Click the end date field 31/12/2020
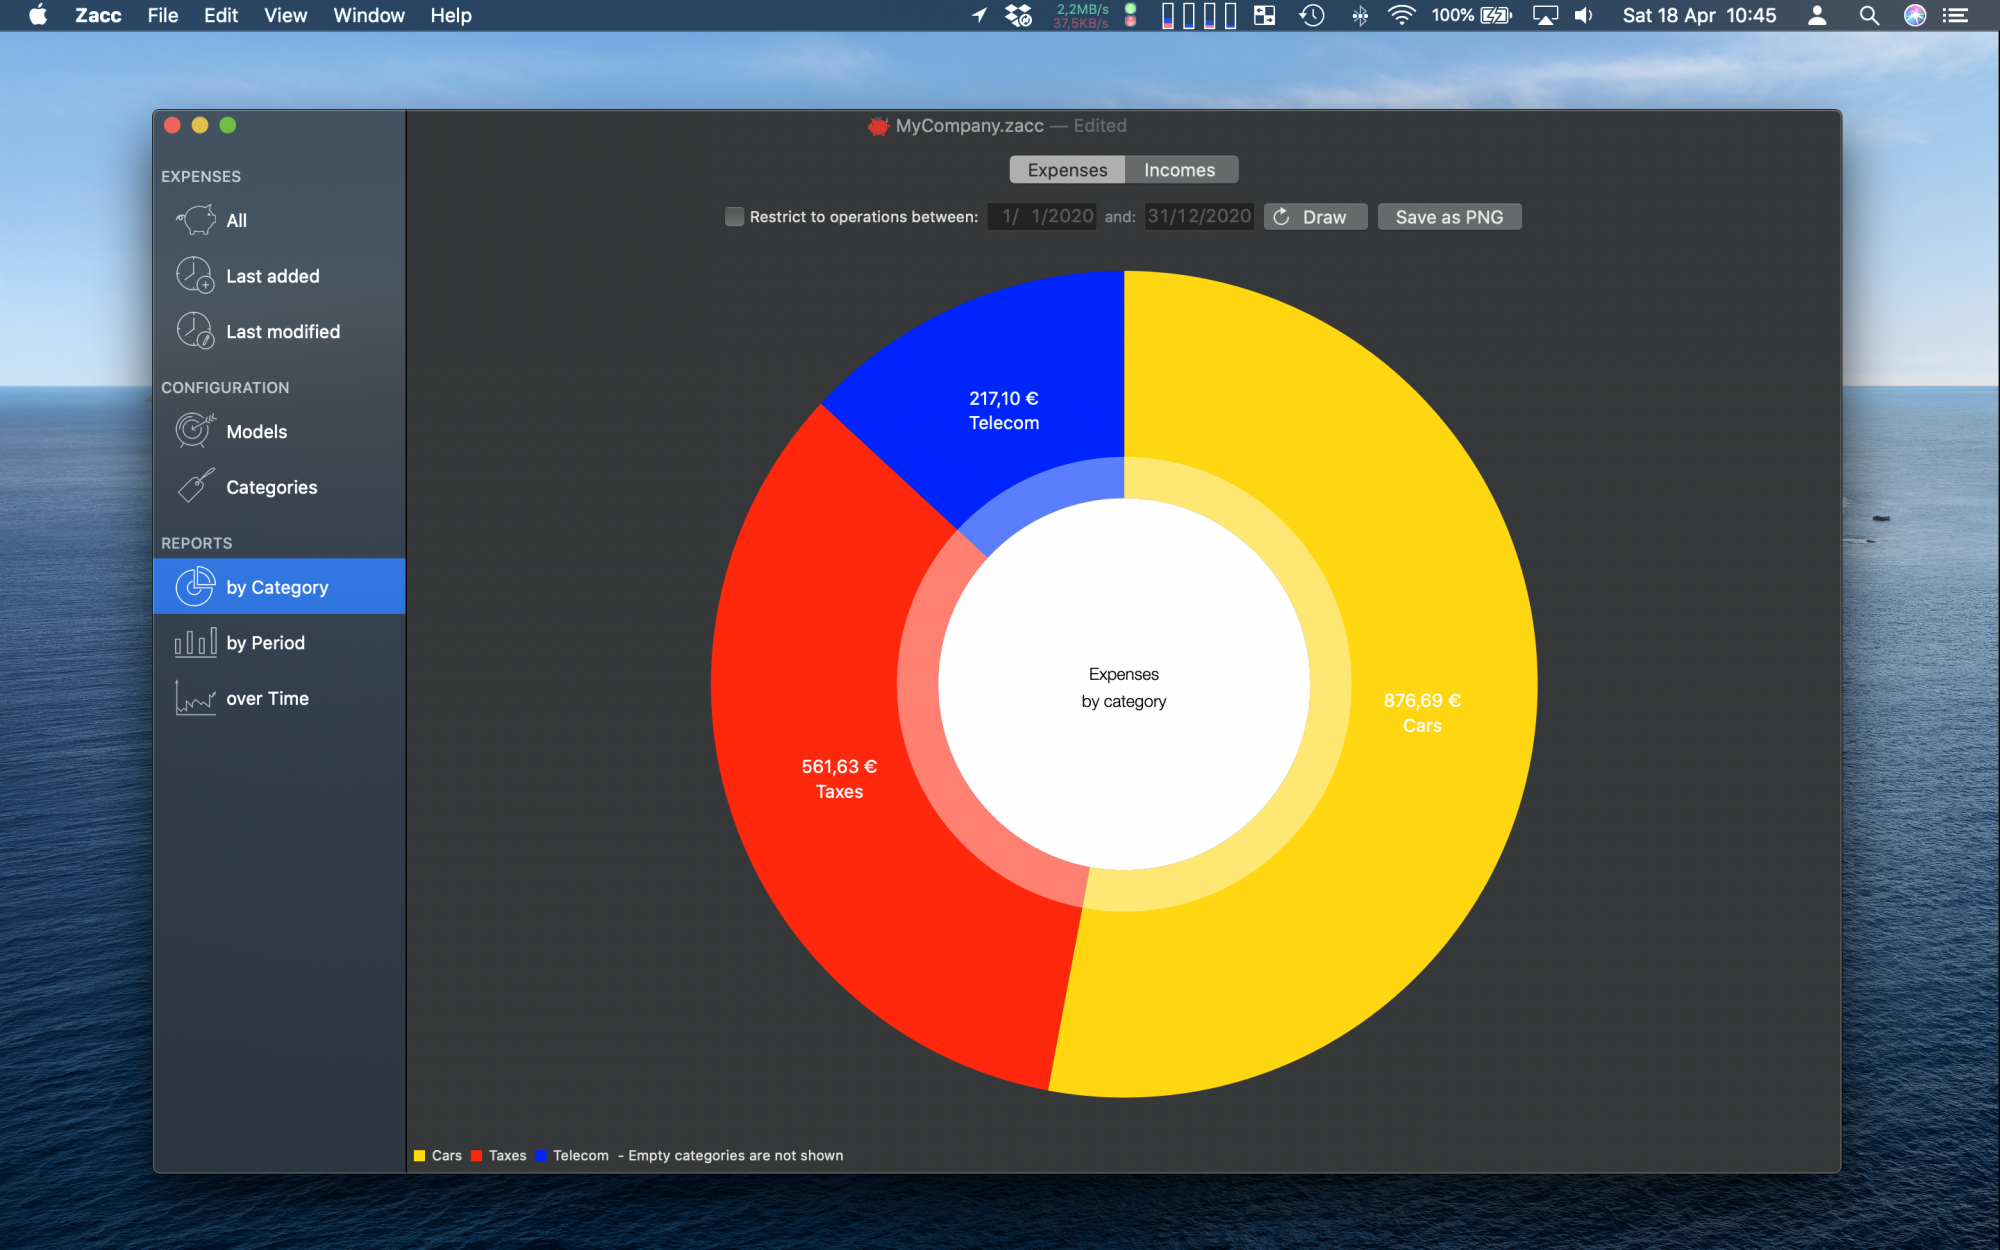The height and width of the screenshot is (1250, 2000). [x=1198, y=217]
